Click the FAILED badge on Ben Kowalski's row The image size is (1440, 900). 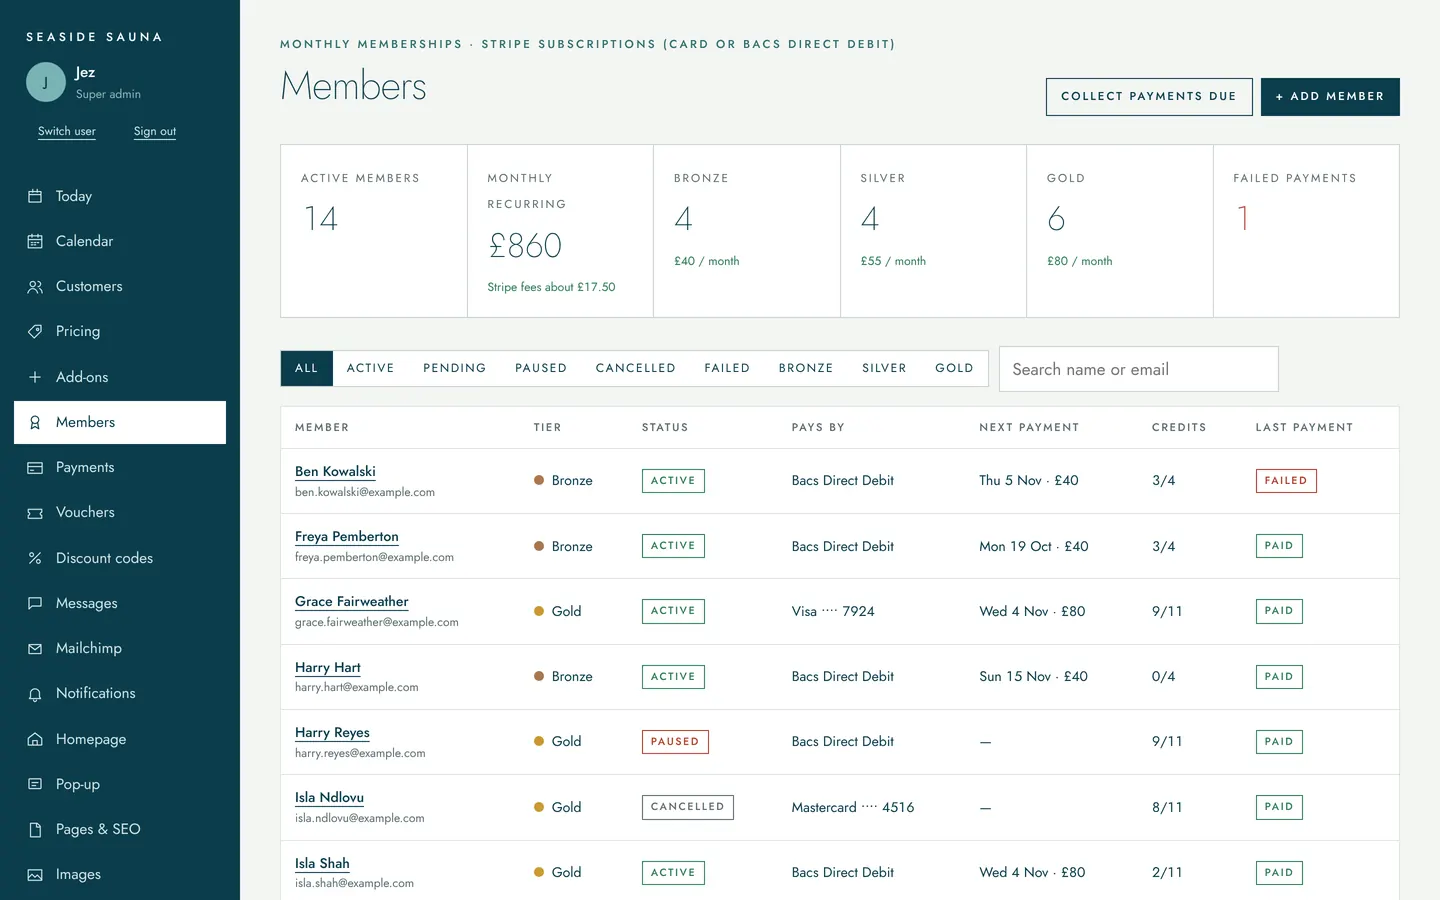[x=1286, y=481]
